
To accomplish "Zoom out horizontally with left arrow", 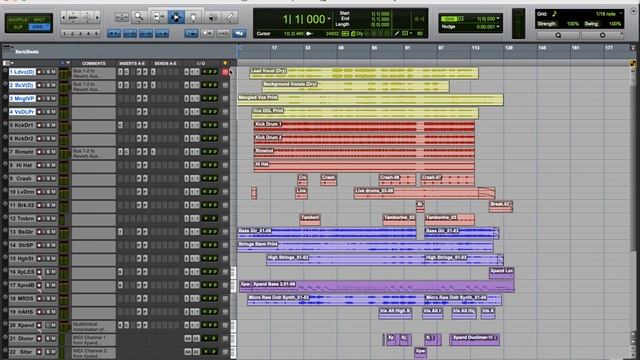I will point(64,17).
